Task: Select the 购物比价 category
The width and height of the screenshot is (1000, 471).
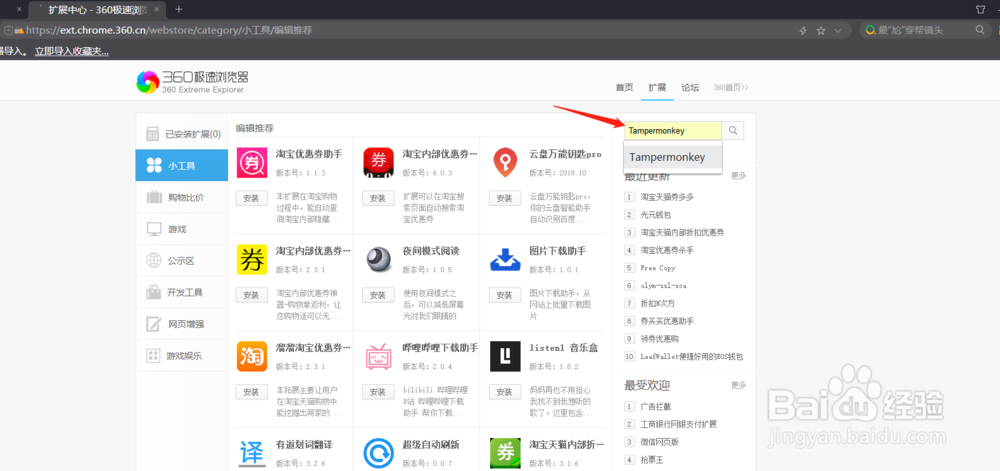Action: coord(182,197)
